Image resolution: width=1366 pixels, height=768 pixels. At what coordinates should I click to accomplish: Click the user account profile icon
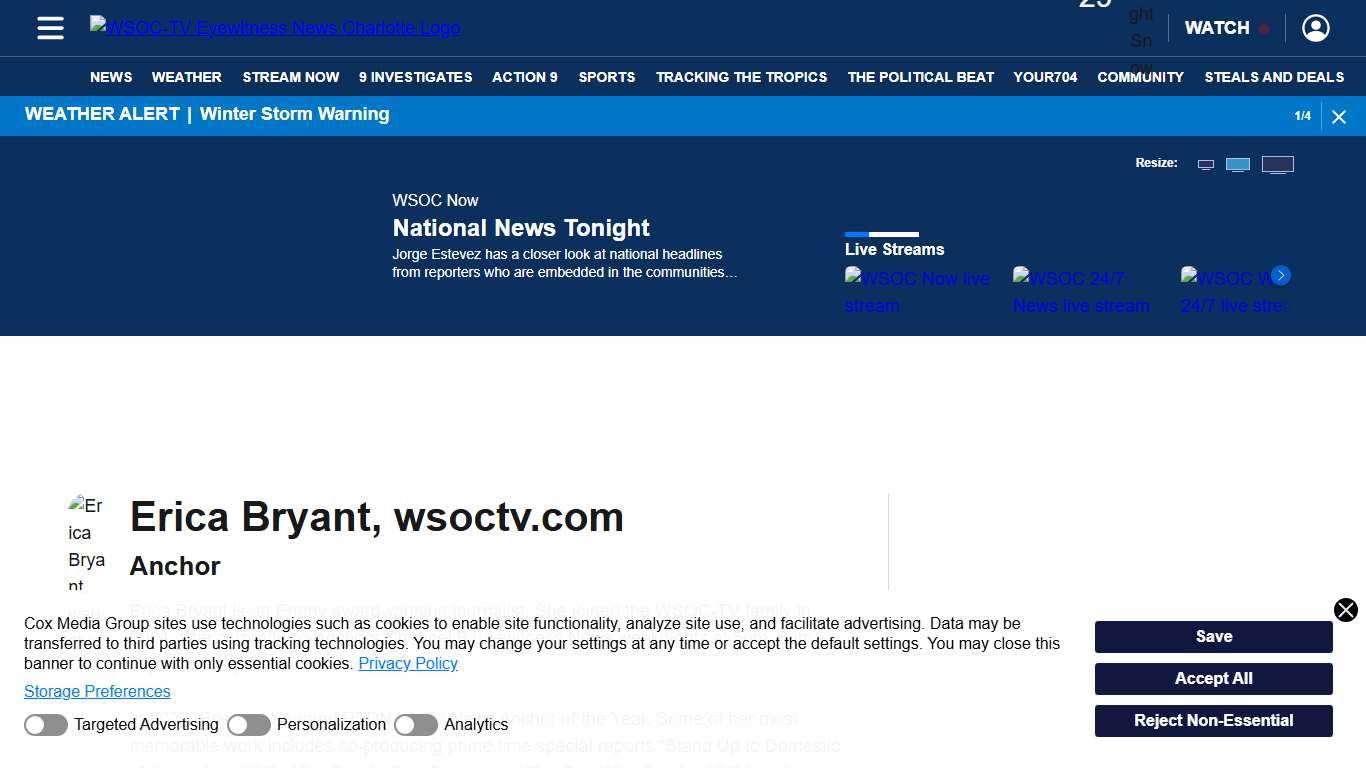tap(1315, 28)
